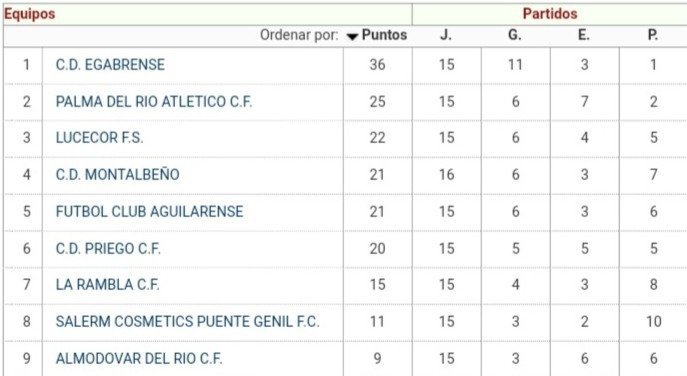Click the Partidos section header
Image resolution: width=687 pixels, height=376 pixels.
click(x=550, y=14)
